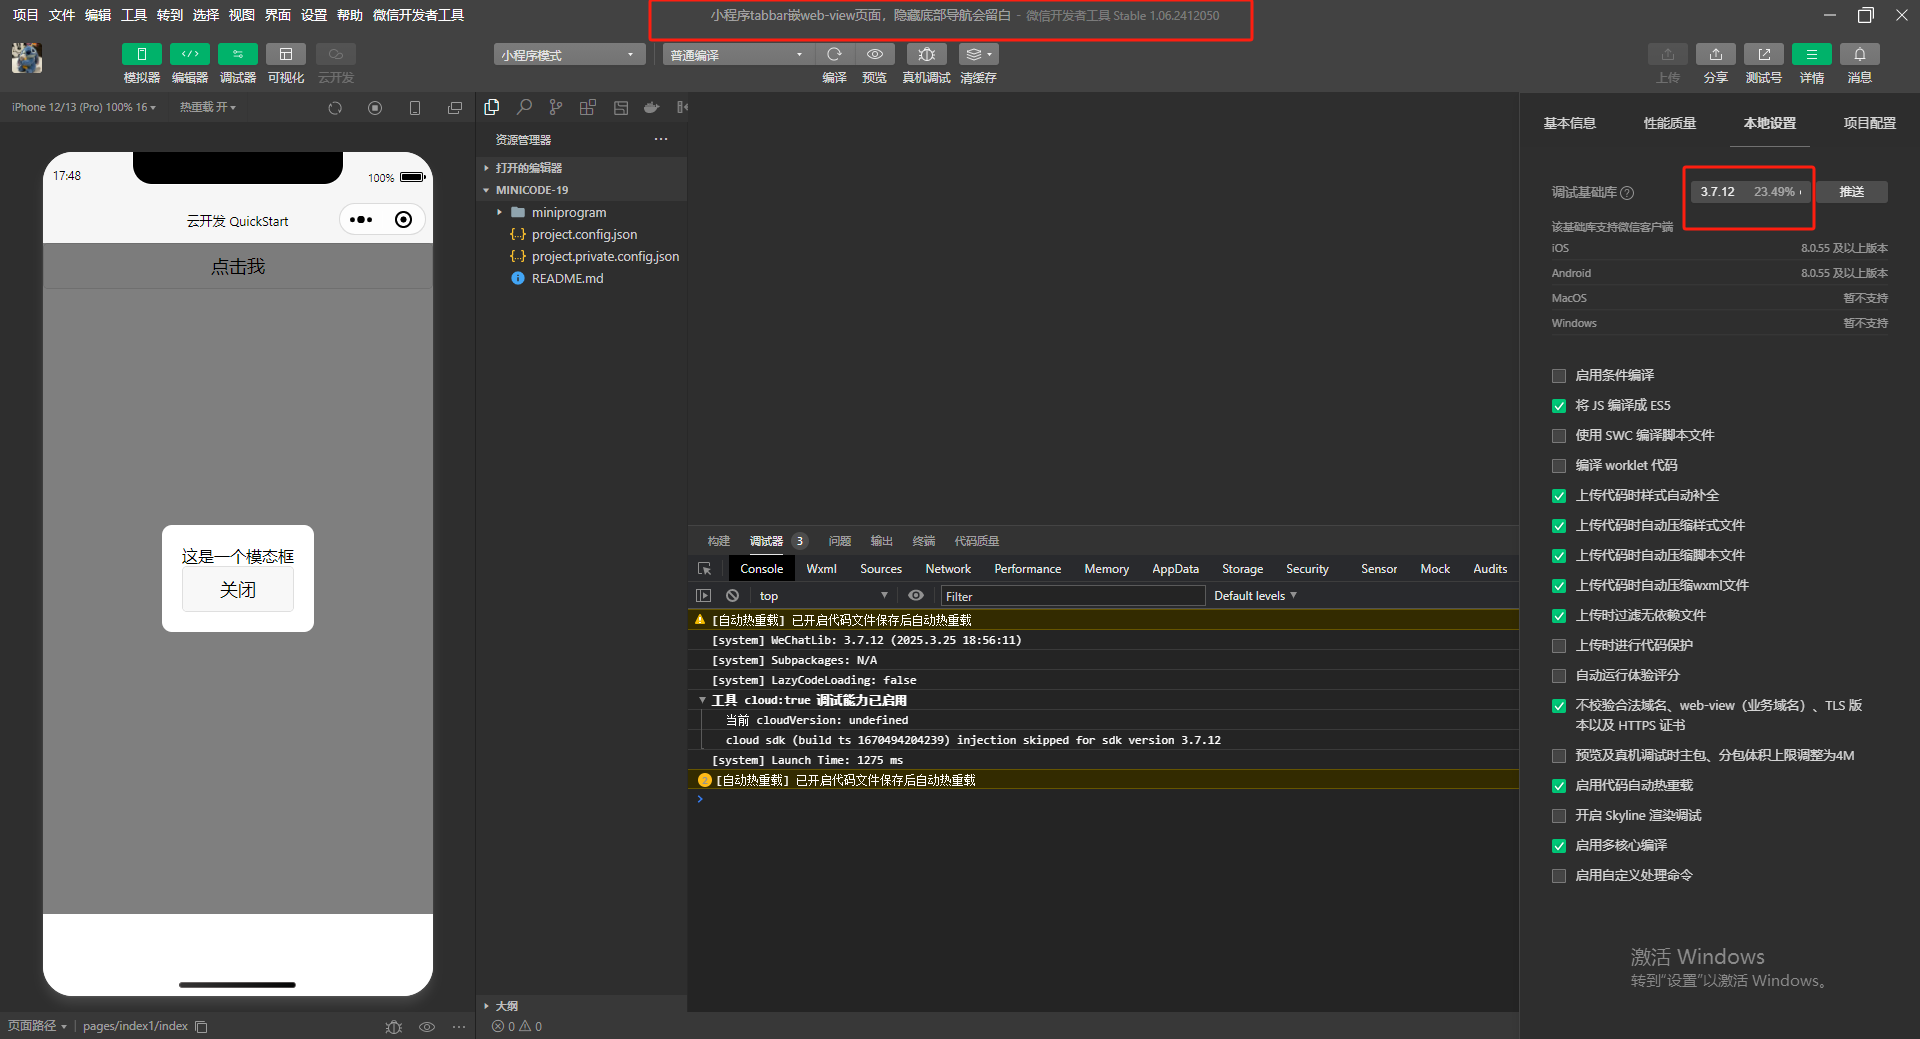Toggle simulator phone device icon

415,108
